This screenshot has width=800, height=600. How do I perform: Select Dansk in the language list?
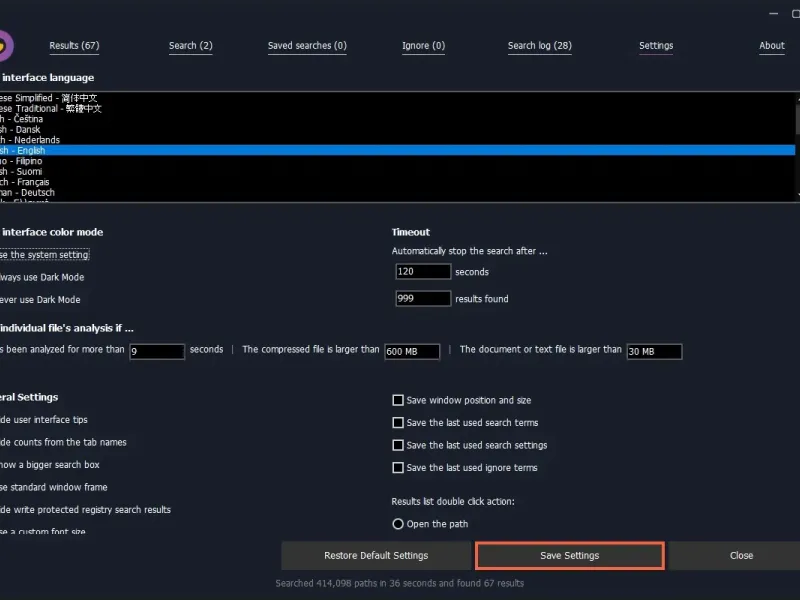[397, 130]
